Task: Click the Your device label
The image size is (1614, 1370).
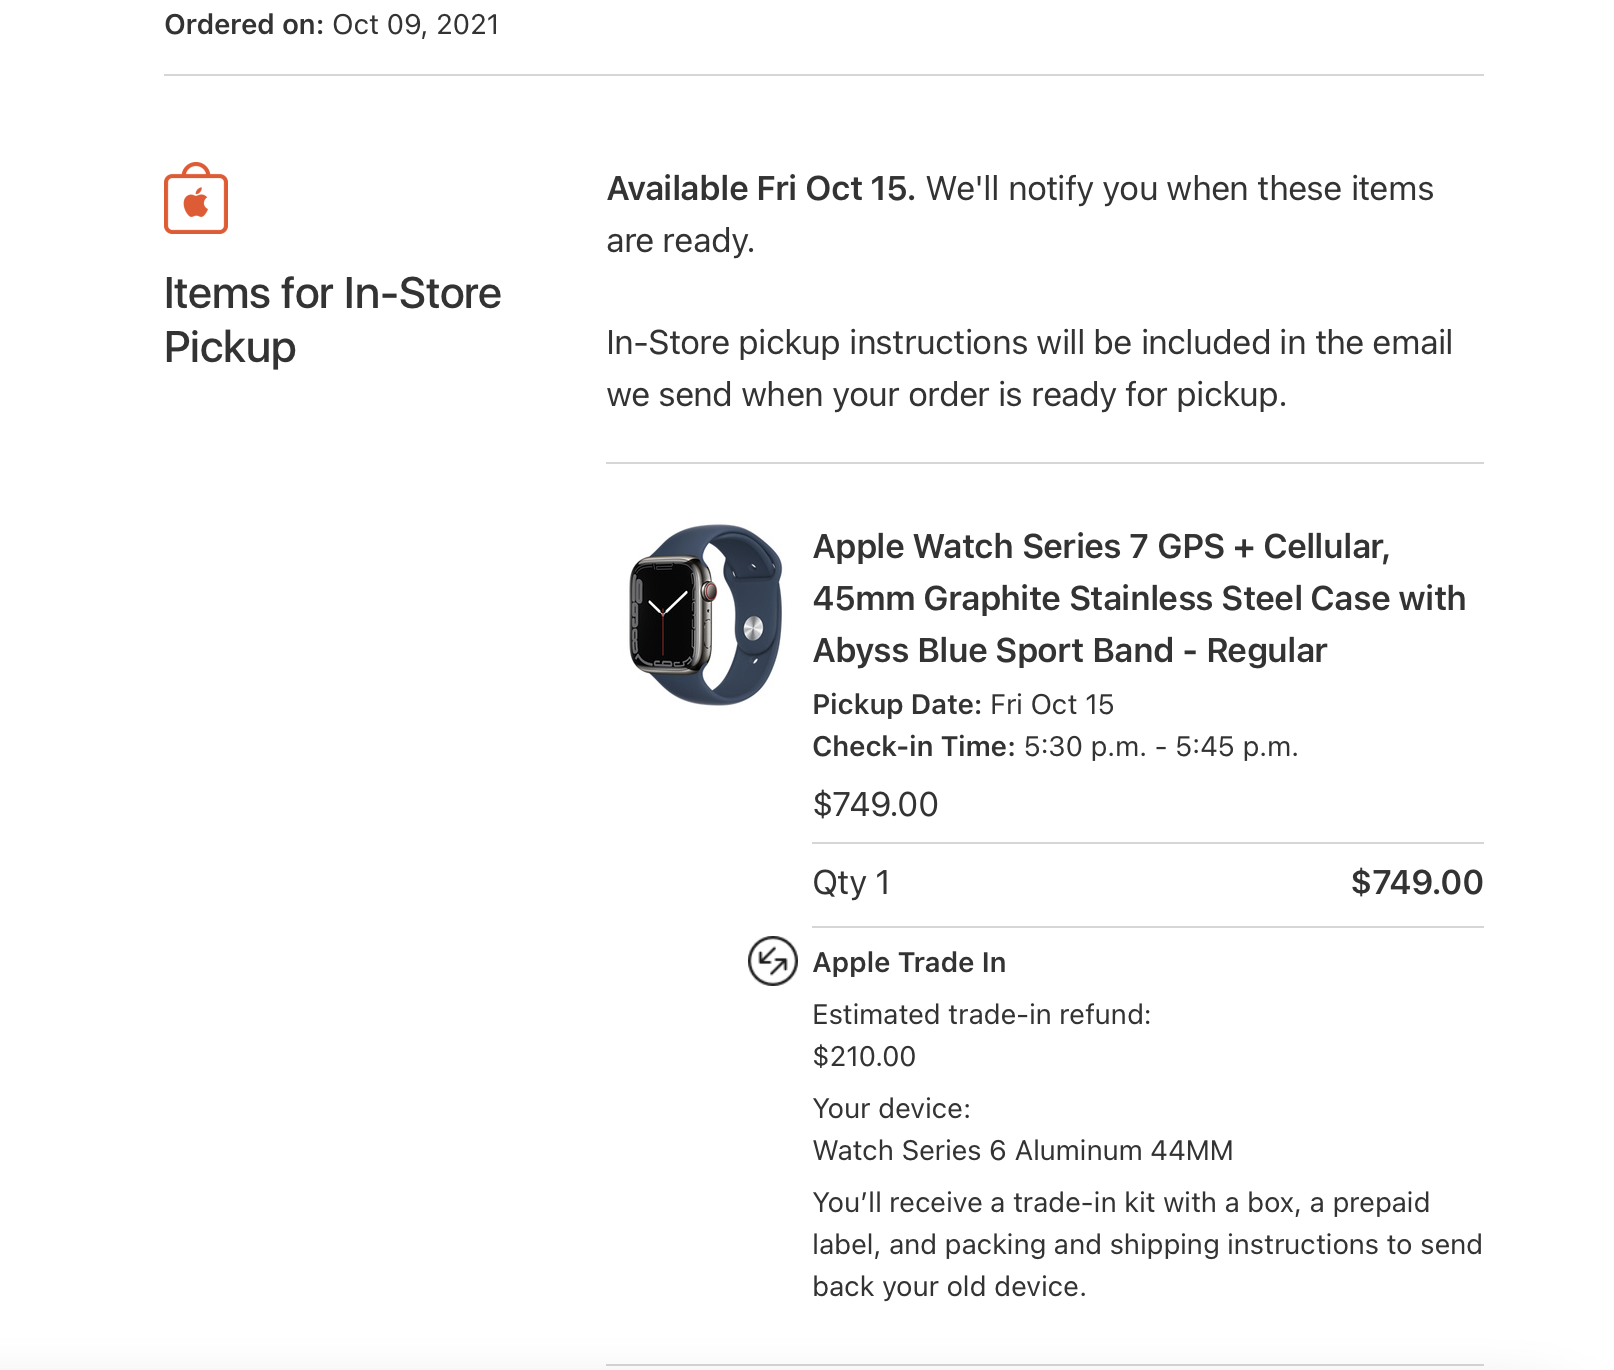Action: [891, 1109]
